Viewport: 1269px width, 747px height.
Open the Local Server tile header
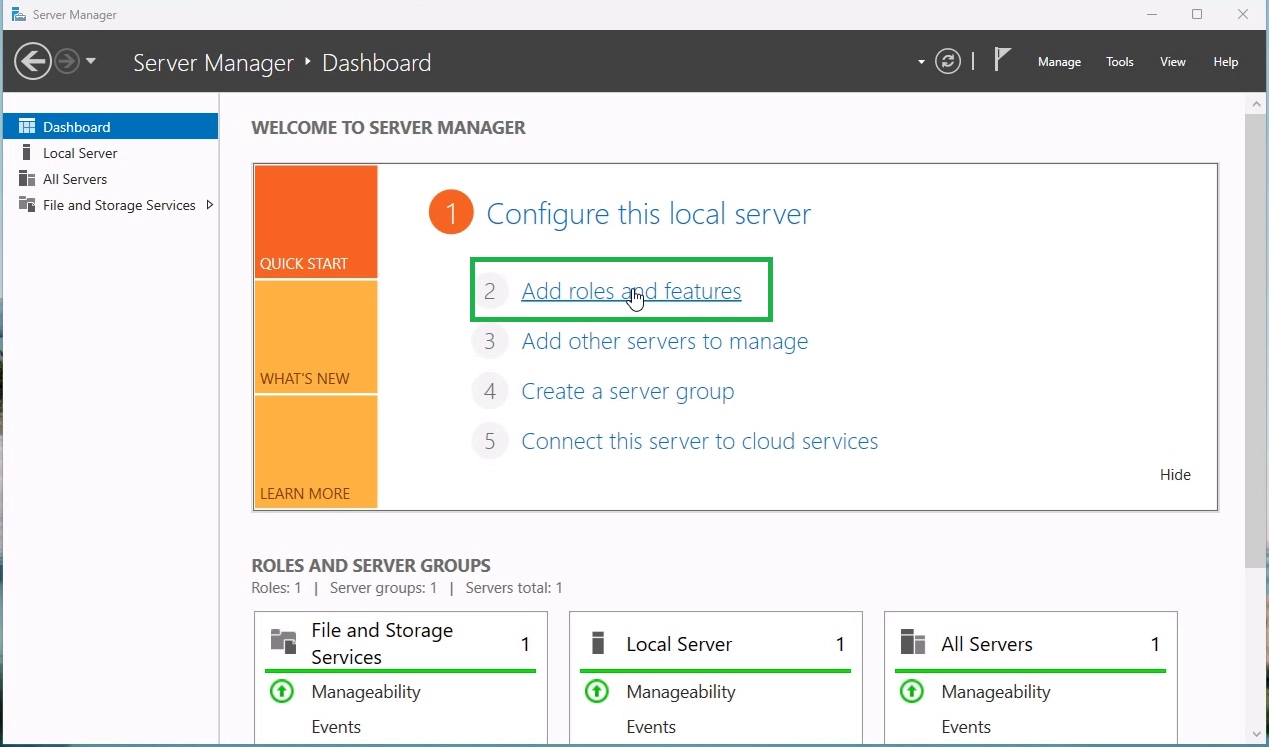point(715,644)
